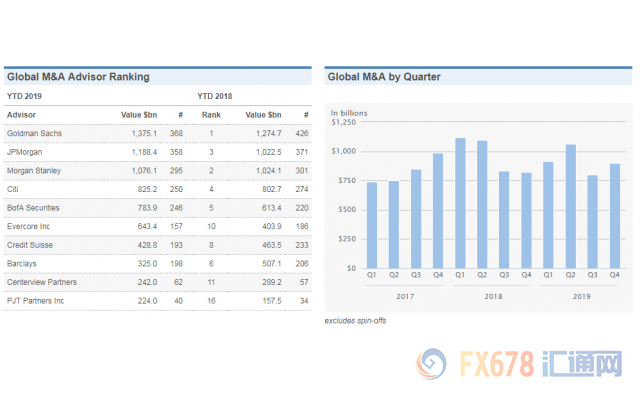
Task: Select the Citi row name
Action: [x=13, y=189]
